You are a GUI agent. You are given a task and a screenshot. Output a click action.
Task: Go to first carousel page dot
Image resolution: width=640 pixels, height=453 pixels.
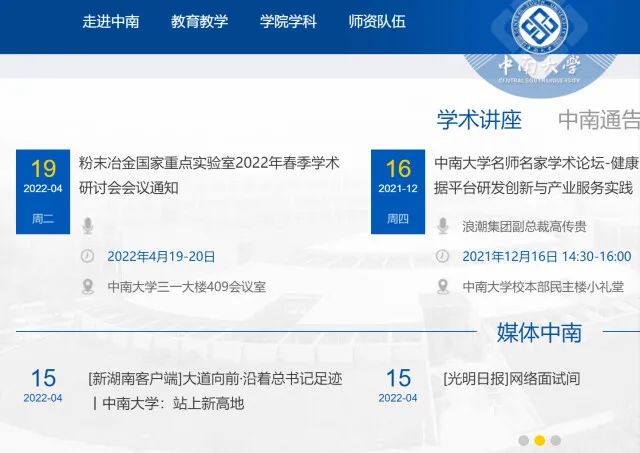pyautogui.click(x=523, y=440)
